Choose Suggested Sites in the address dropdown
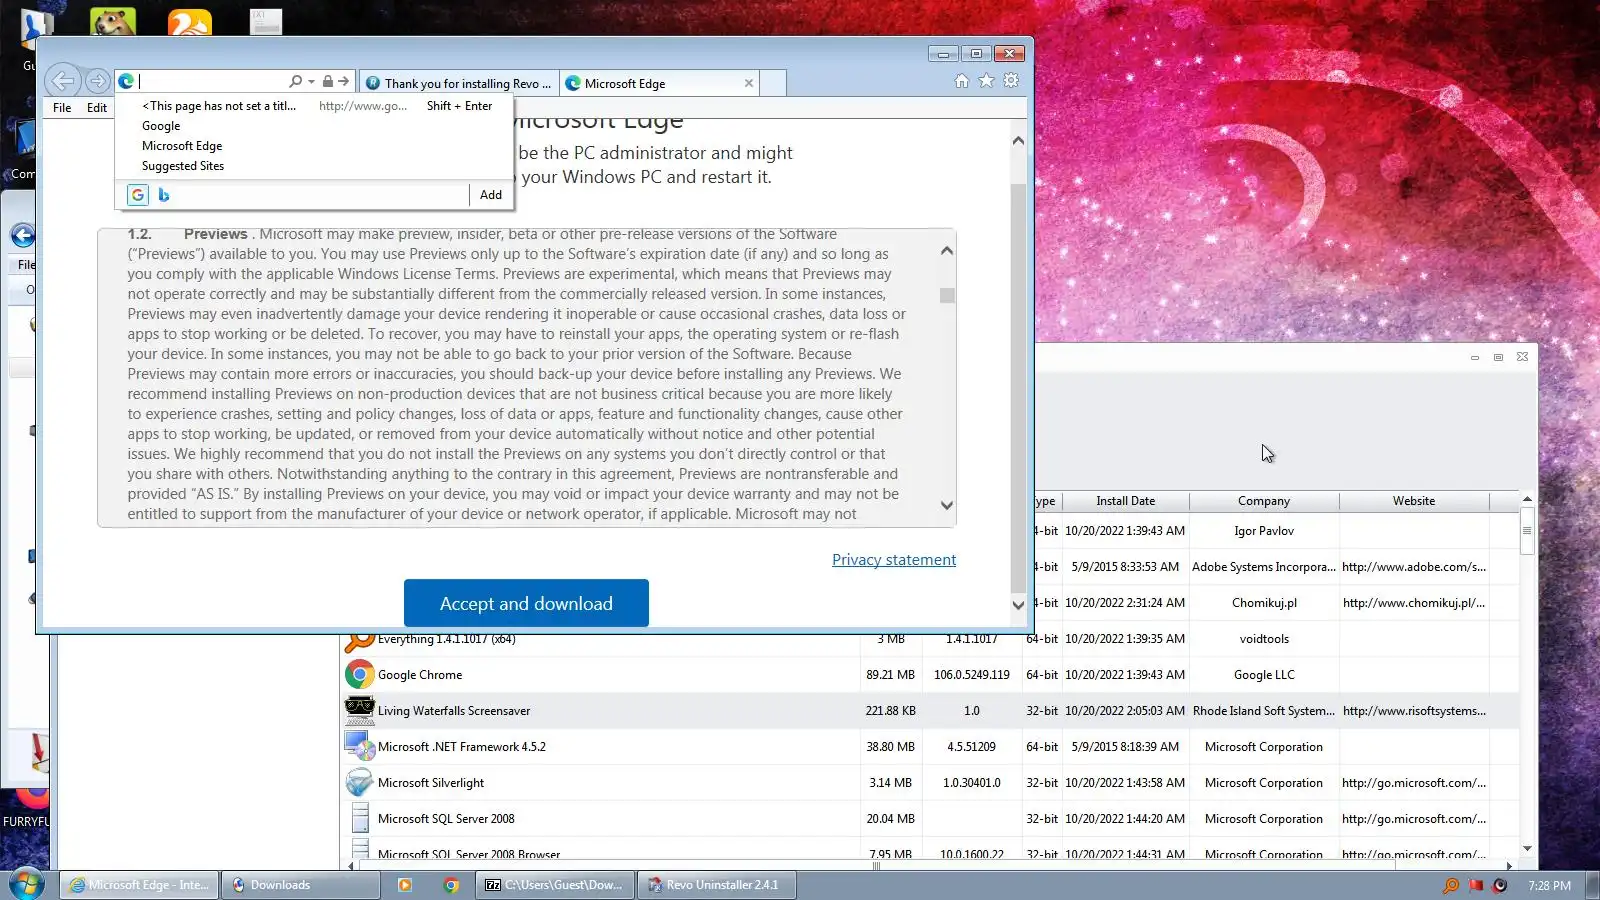This screenshot has width=1600, height=900. [x=314, y=166]
